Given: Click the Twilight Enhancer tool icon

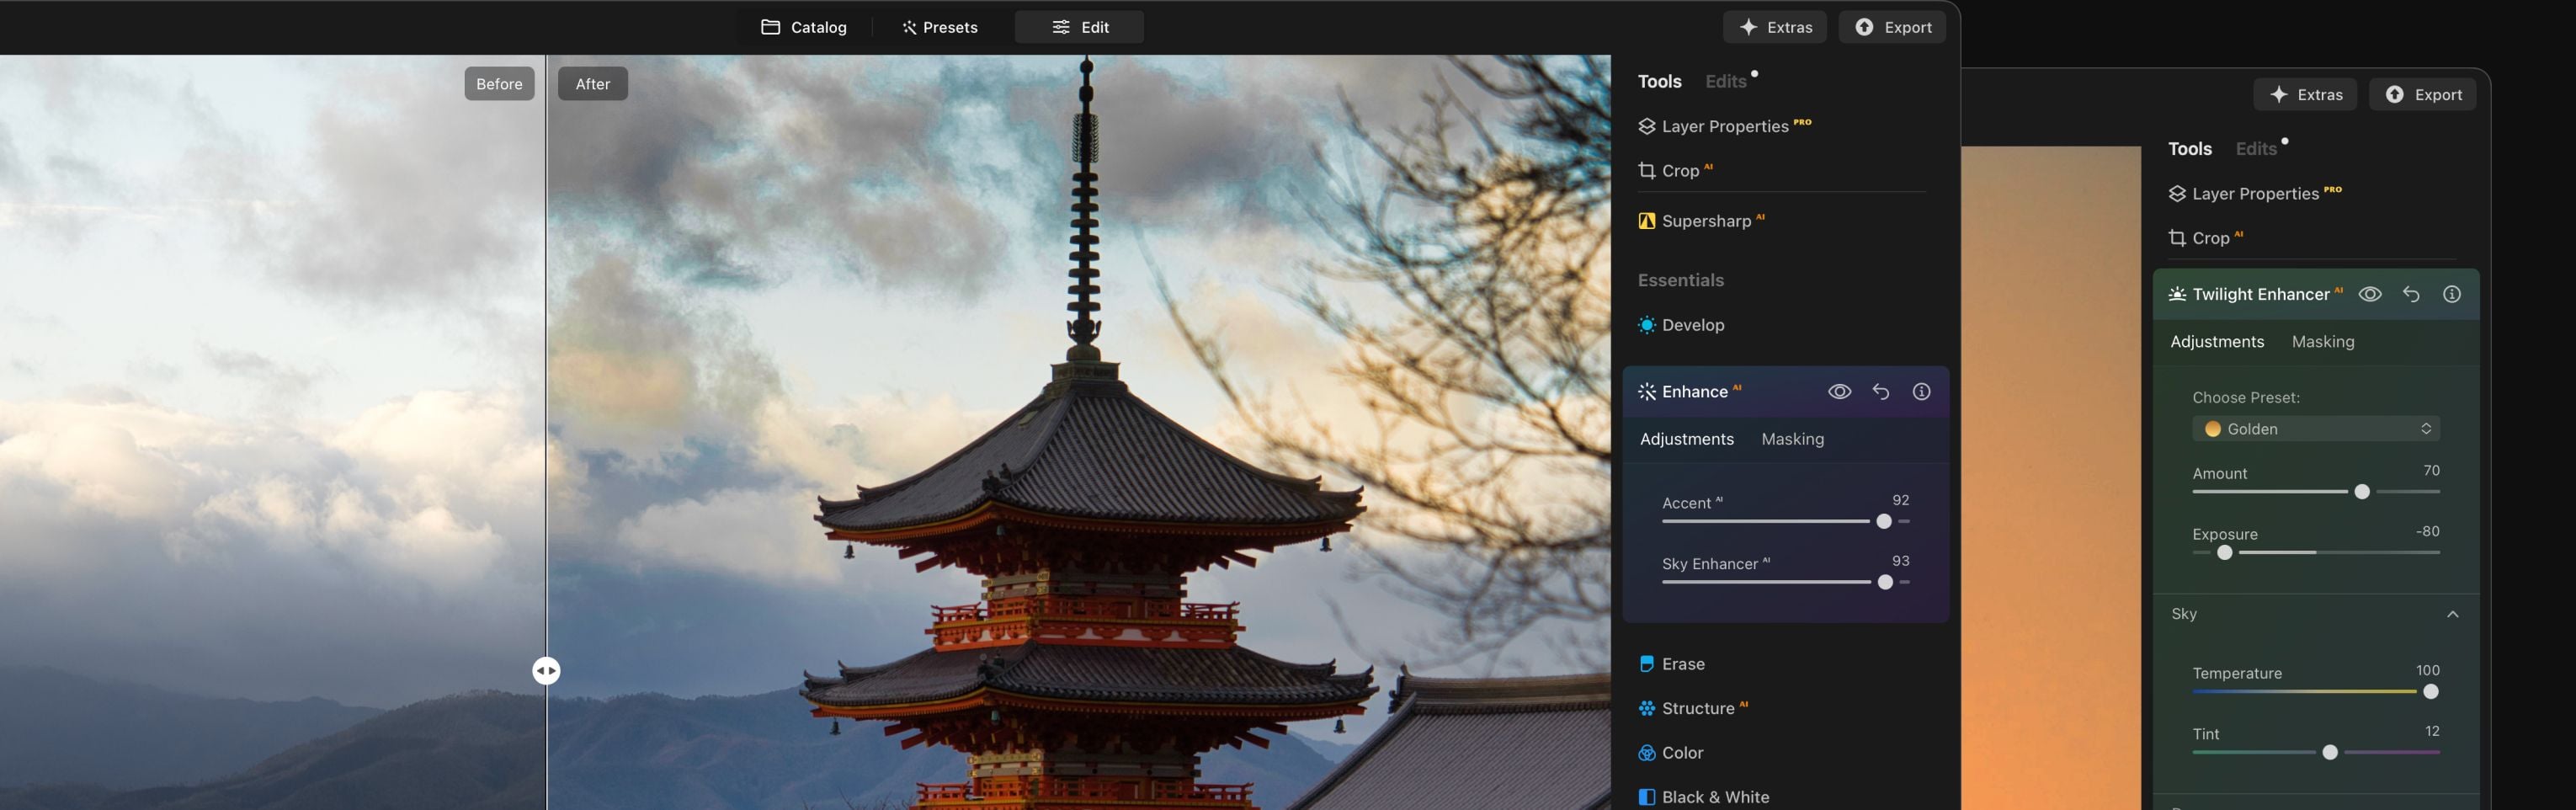Looking at the screenshot, I should [2176, 294].
